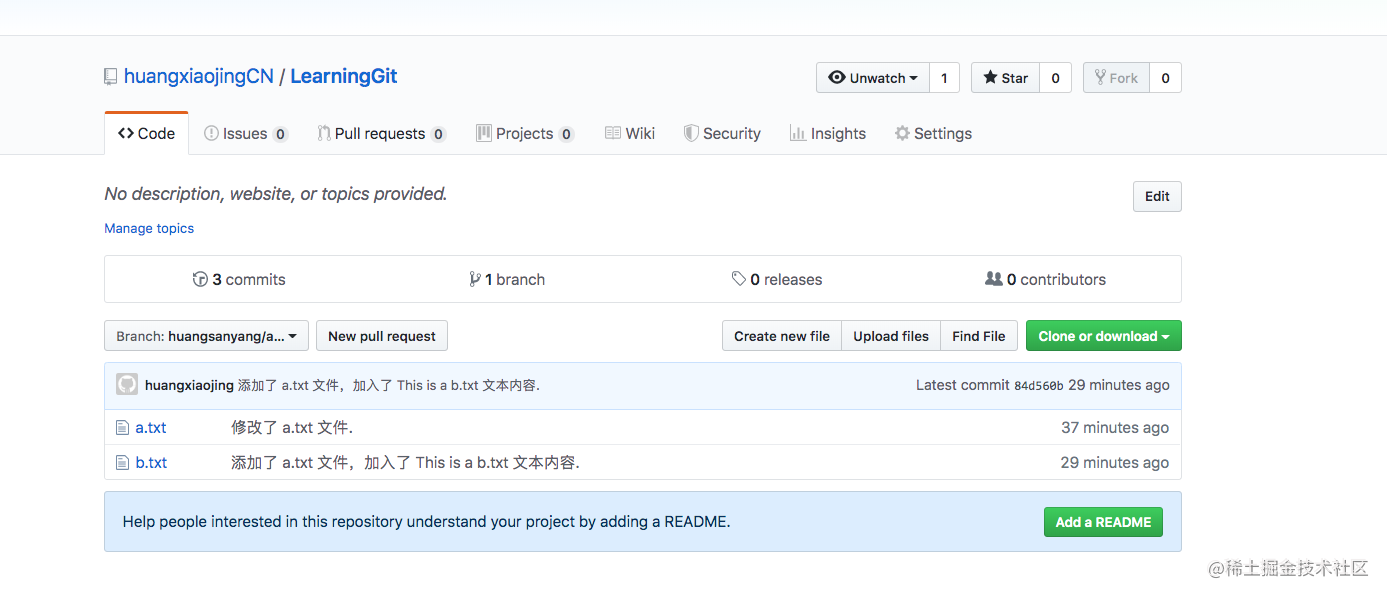Click the Pull requests count badge 0
This screenshot has height=597, width=1387.
(438, 134)
